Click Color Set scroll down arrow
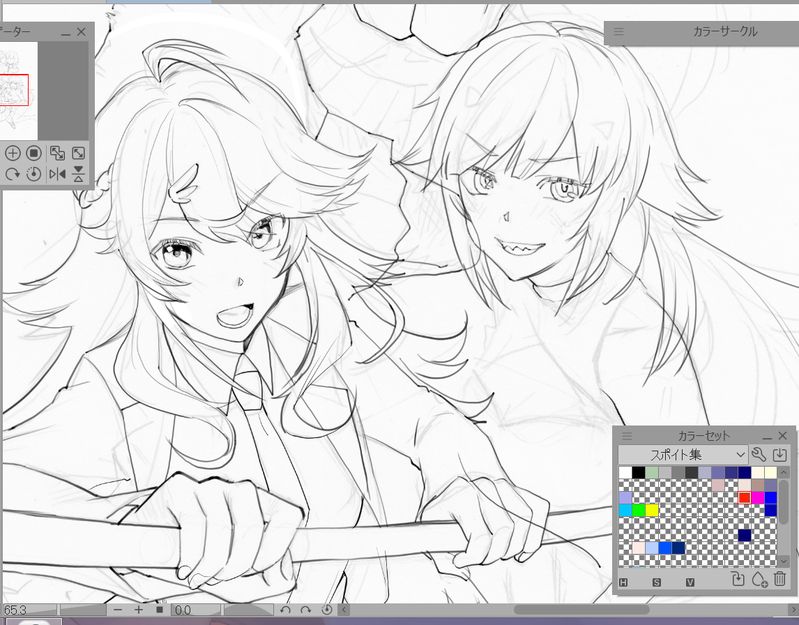Screen dimensions: 799x625 pyautogui.click(x=784, y=560)
